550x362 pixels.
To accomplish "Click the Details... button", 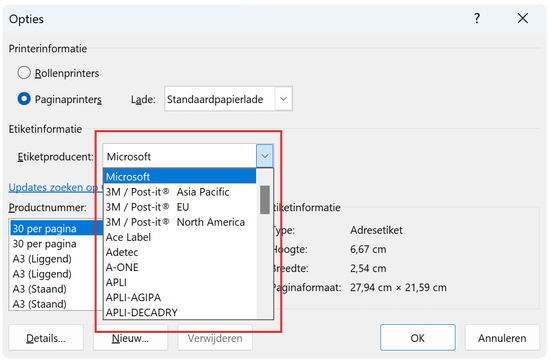I will [46, 338].
